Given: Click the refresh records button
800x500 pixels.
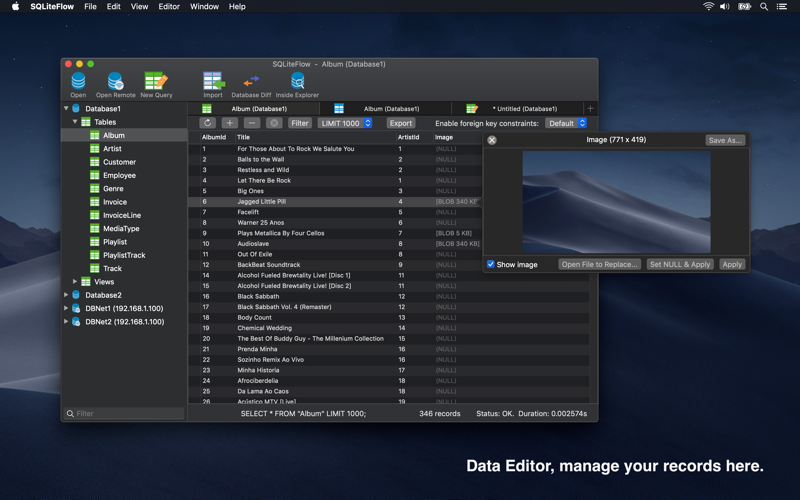Looking at the screenshot, I should tap(207, 123).
